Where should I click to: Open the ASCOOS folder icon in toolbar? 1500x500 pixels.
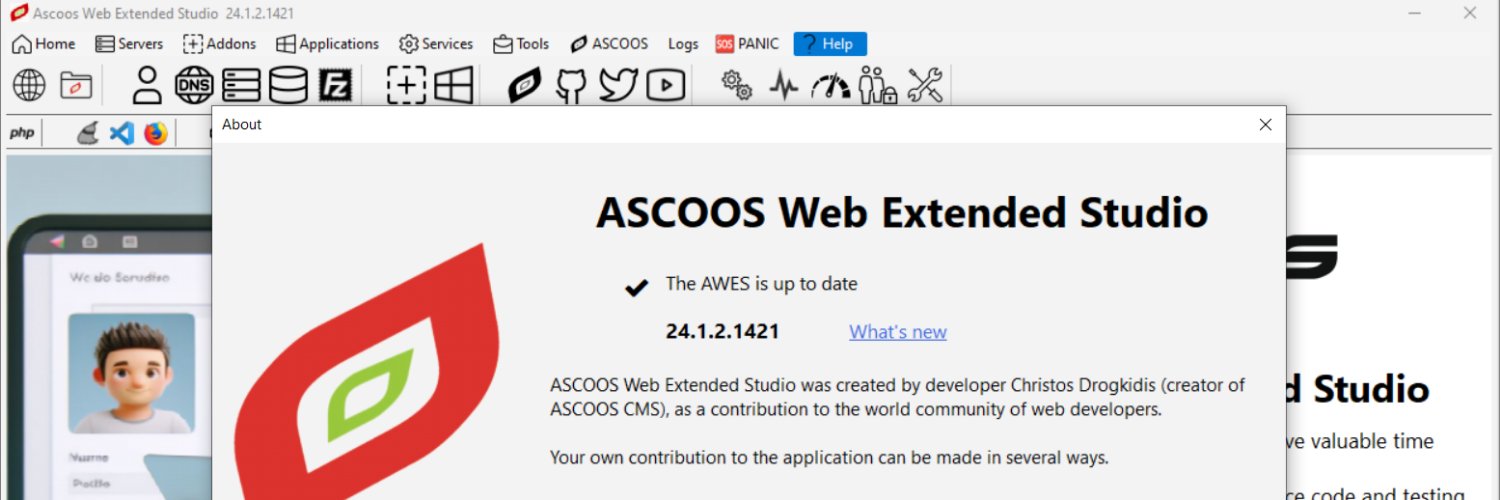click(76, 86)
